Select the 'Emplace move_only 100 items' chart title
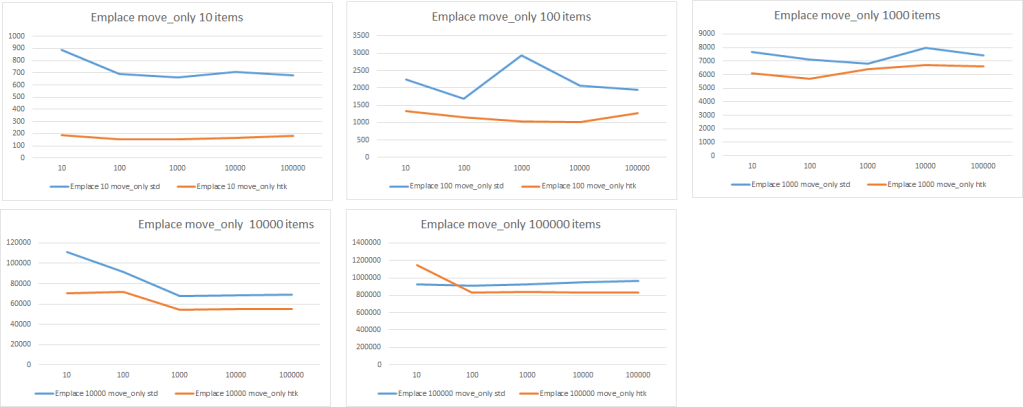This screenshot has width=1023, height=407. [x=511, y=16]
